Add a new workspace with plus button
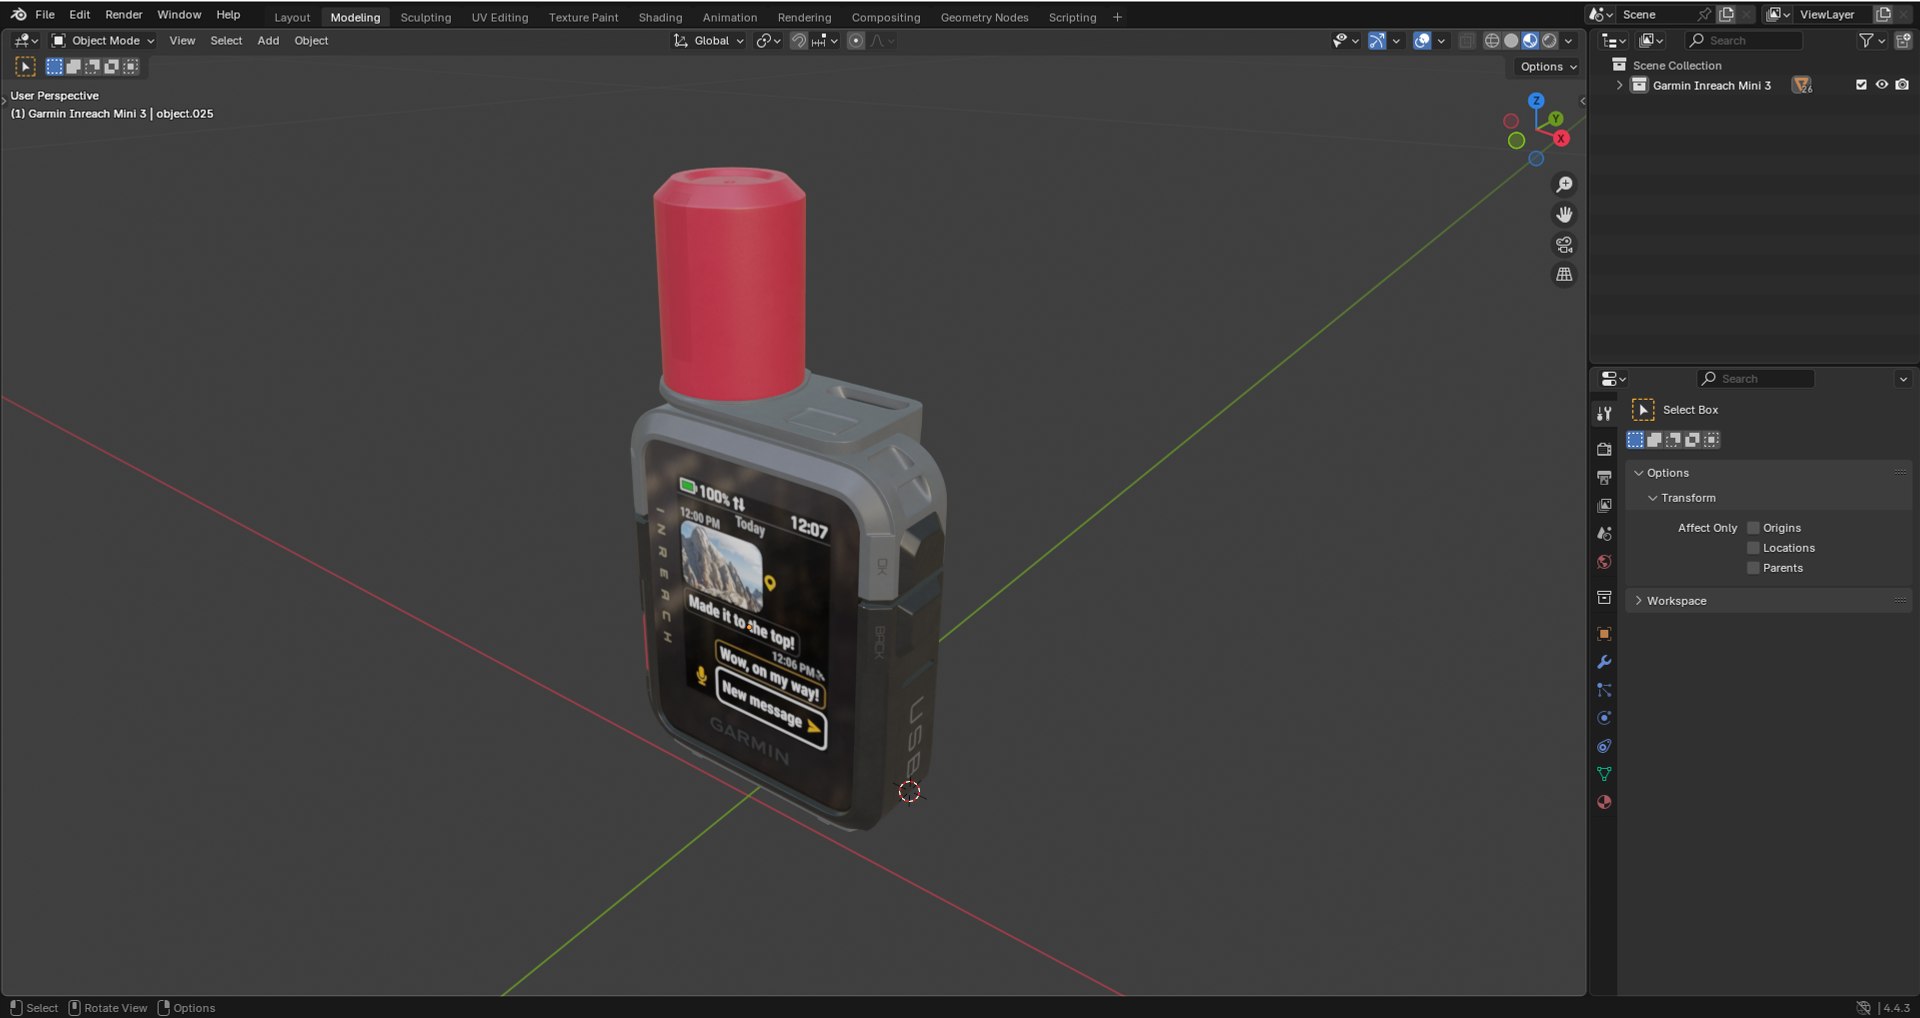Viewport: 1920px width, 1018px height. pyautogui.click(x=1117, y=17)
